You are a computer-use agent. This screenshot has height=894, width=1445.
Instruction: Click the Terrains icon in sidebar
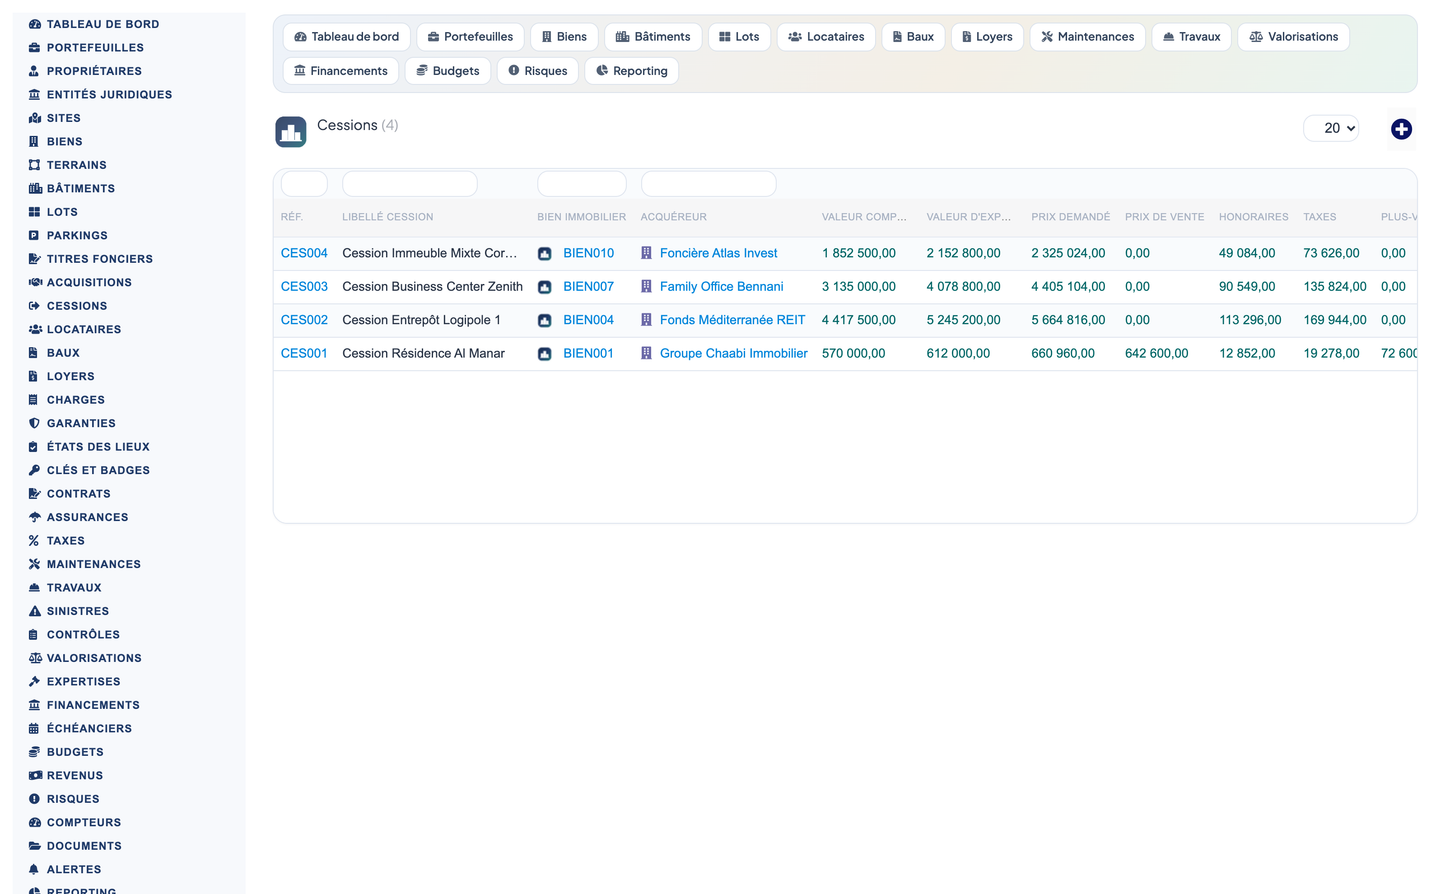[x=34, y=165]
